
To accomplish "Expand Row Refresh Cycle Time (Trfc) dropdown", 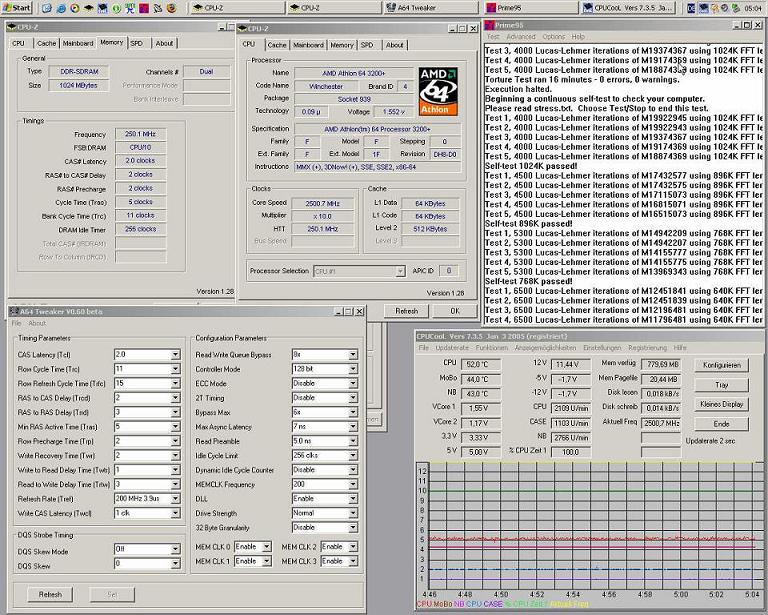I will (x=175, y=383).
